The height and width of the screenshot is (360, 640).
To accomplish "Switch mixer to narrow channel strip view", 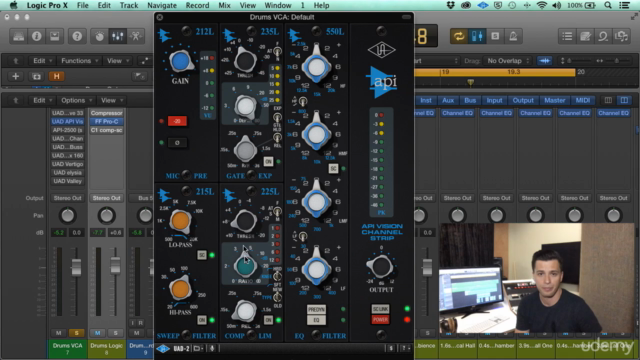I will tap(608, 100).
